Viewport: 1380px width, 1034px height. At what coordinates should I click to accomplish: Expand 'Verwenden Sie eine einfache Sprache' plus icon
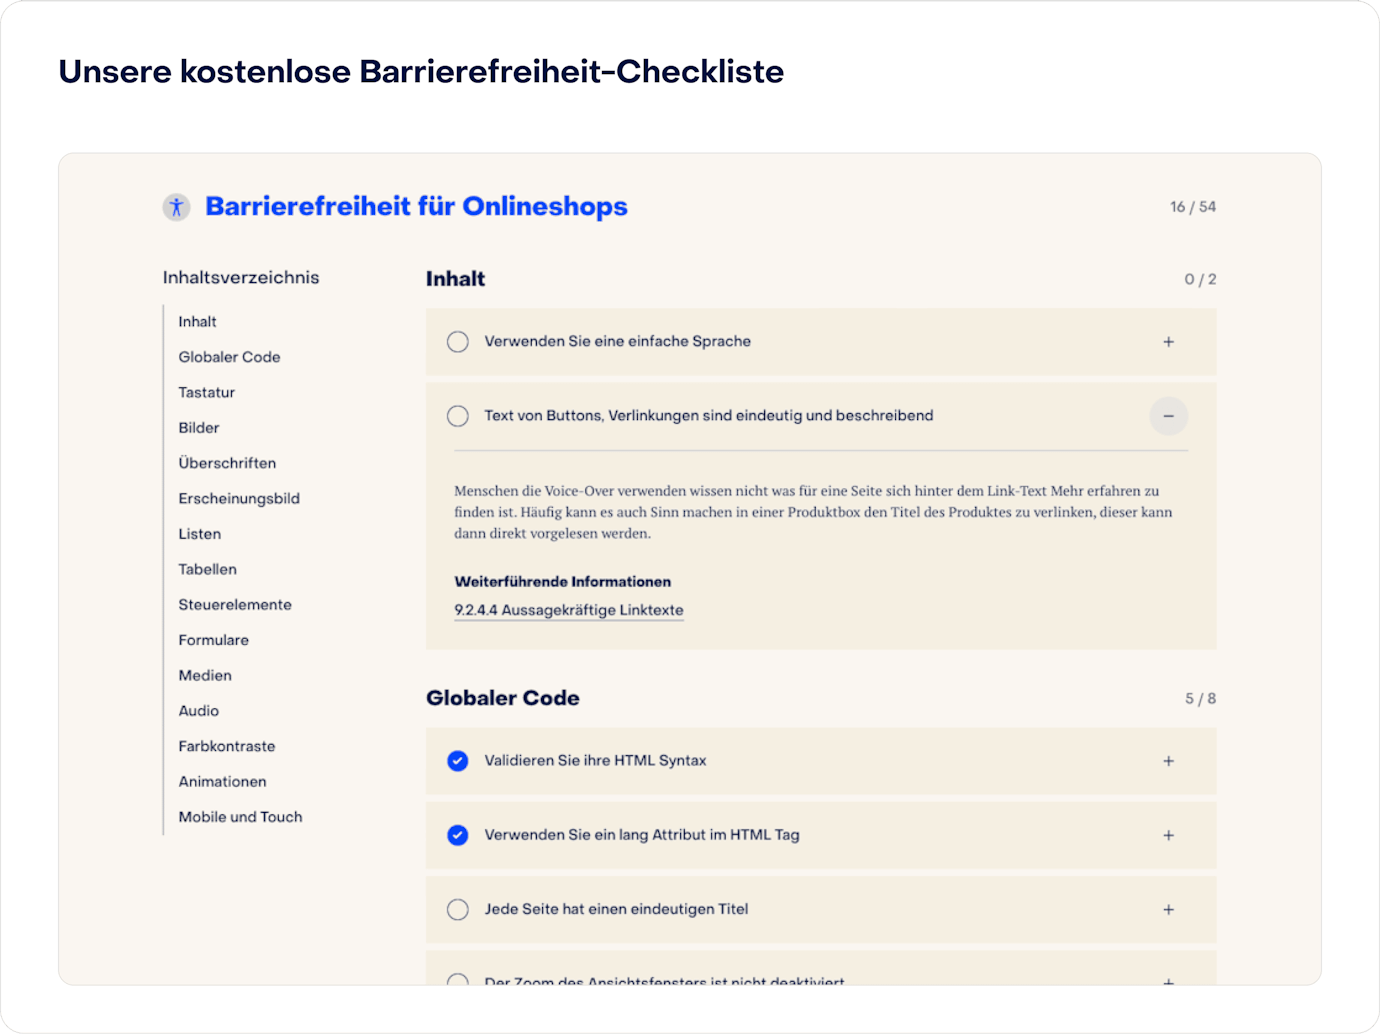point(1168,342)
